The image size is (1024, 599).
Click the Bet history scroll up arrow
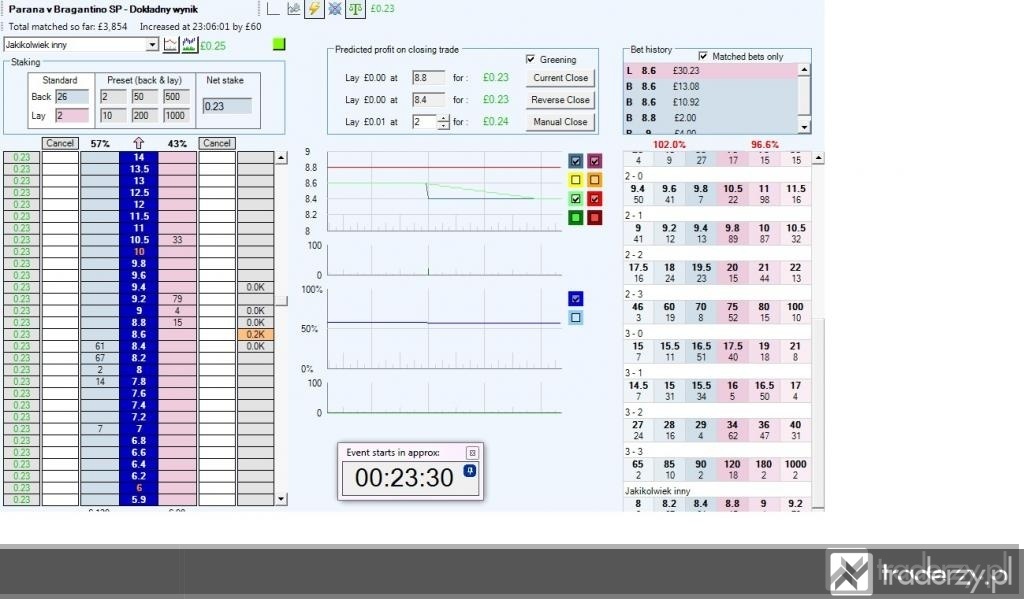pos(805,70)
